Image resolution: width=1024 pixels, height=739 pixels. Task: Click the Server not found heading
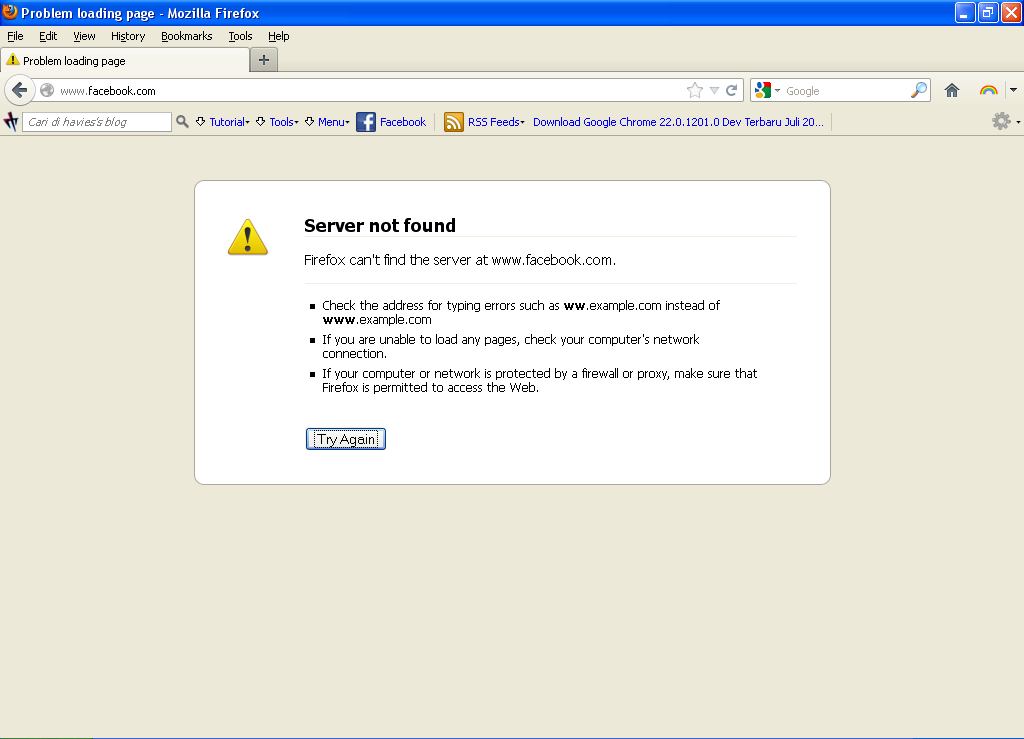[380, 226]
